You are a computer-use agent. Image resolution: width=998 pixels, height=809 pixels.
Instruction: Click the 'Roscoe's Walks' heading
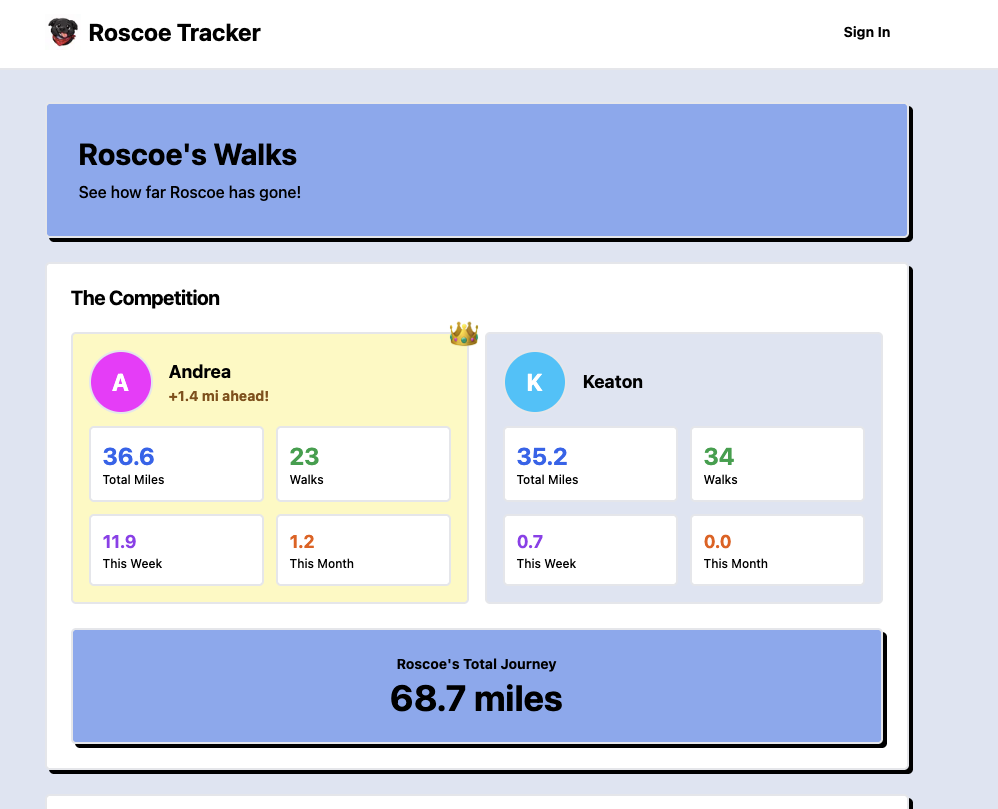[x=188, y=155]
